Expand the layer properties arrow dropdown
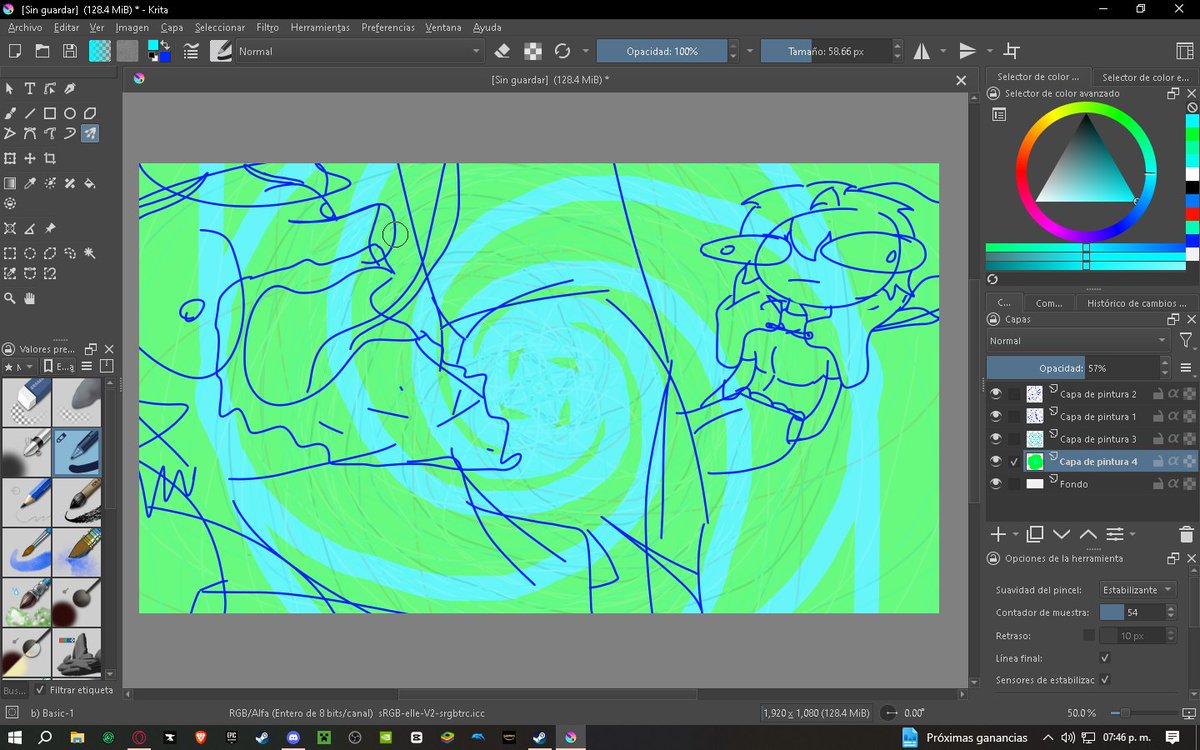 1132,535
